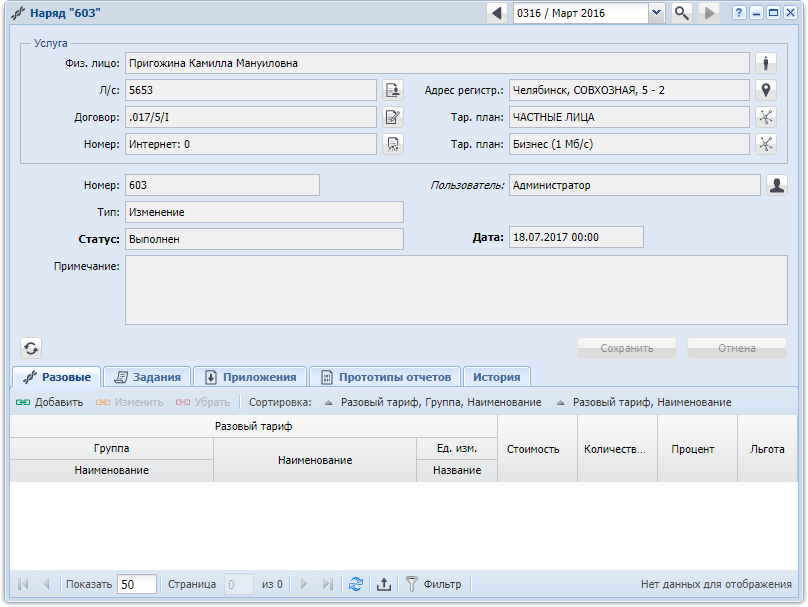Screen dimensions: 808x607
Task: Open the service document icon beside Интернет: 0
Action: (393, 144)
